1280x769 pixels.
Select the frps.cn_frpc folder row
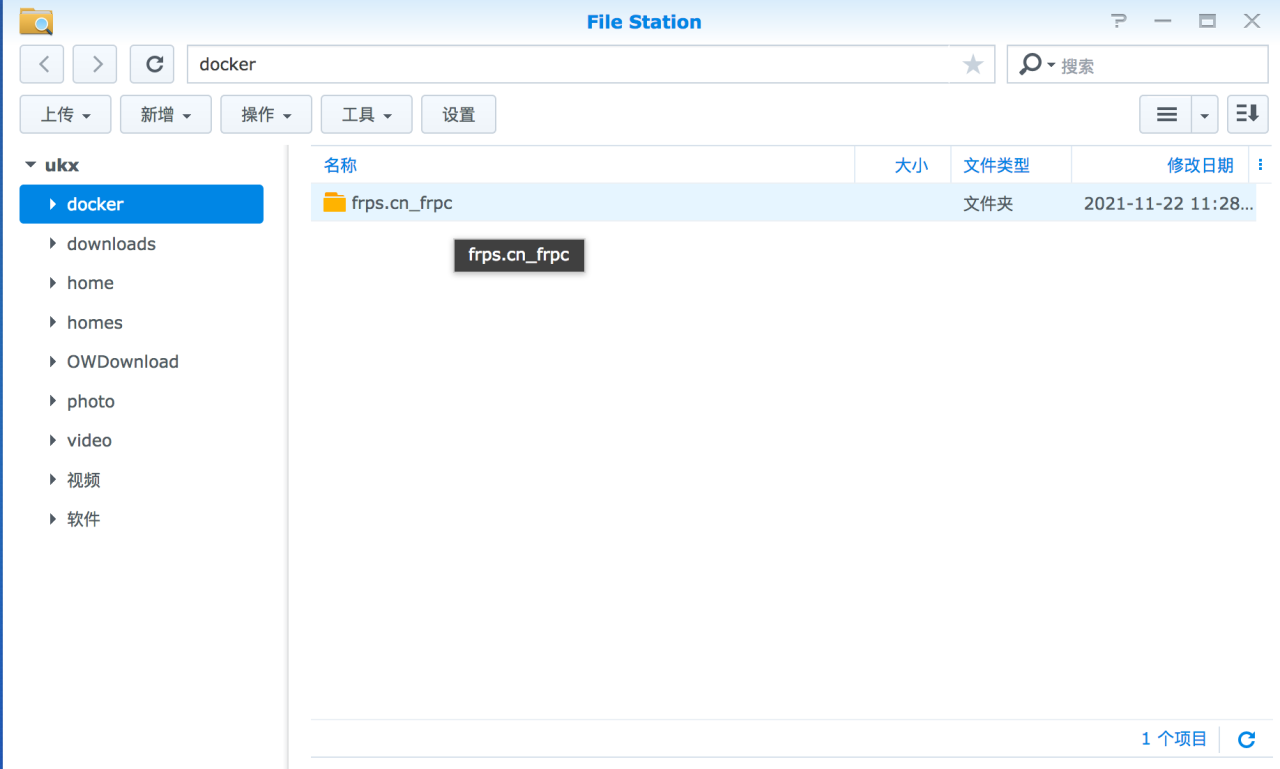tap(600, 203)
